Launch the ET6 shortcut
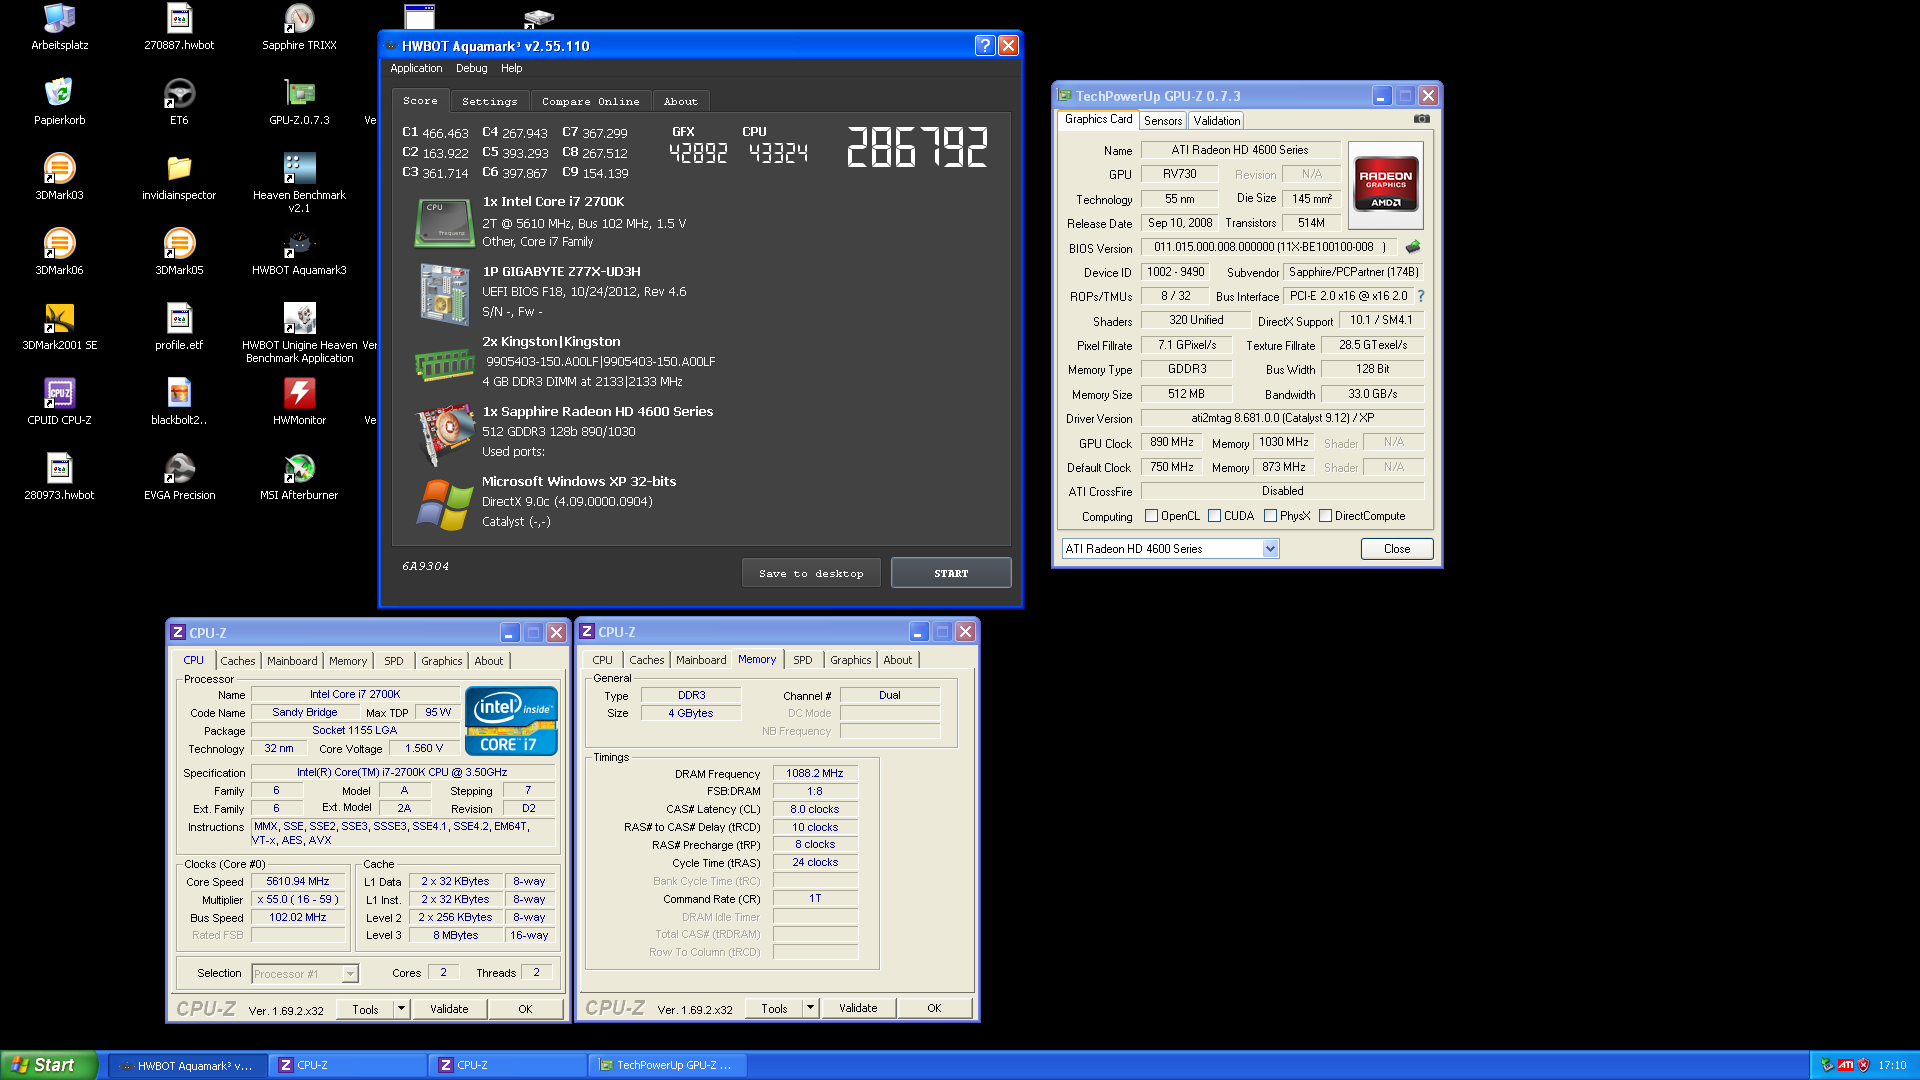 179,101
